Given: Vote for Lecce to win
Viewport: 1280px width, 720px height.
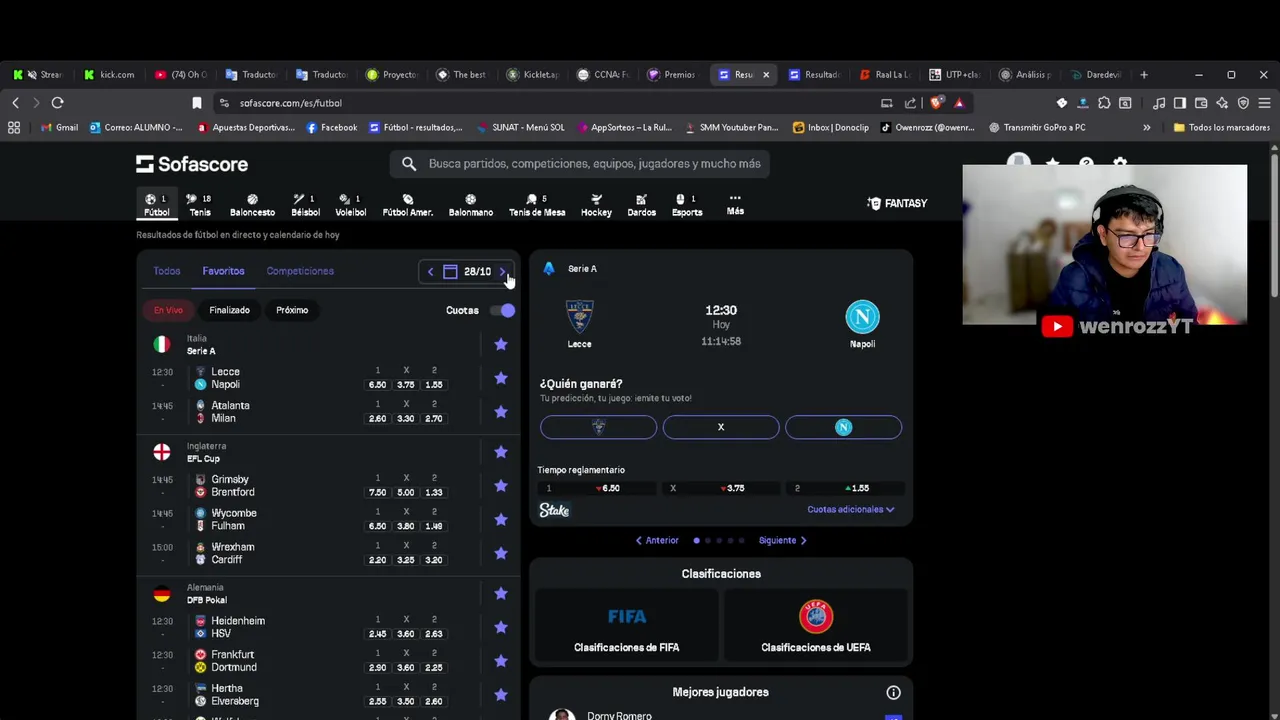Looking at the screenshot, I should coord(598,427).
